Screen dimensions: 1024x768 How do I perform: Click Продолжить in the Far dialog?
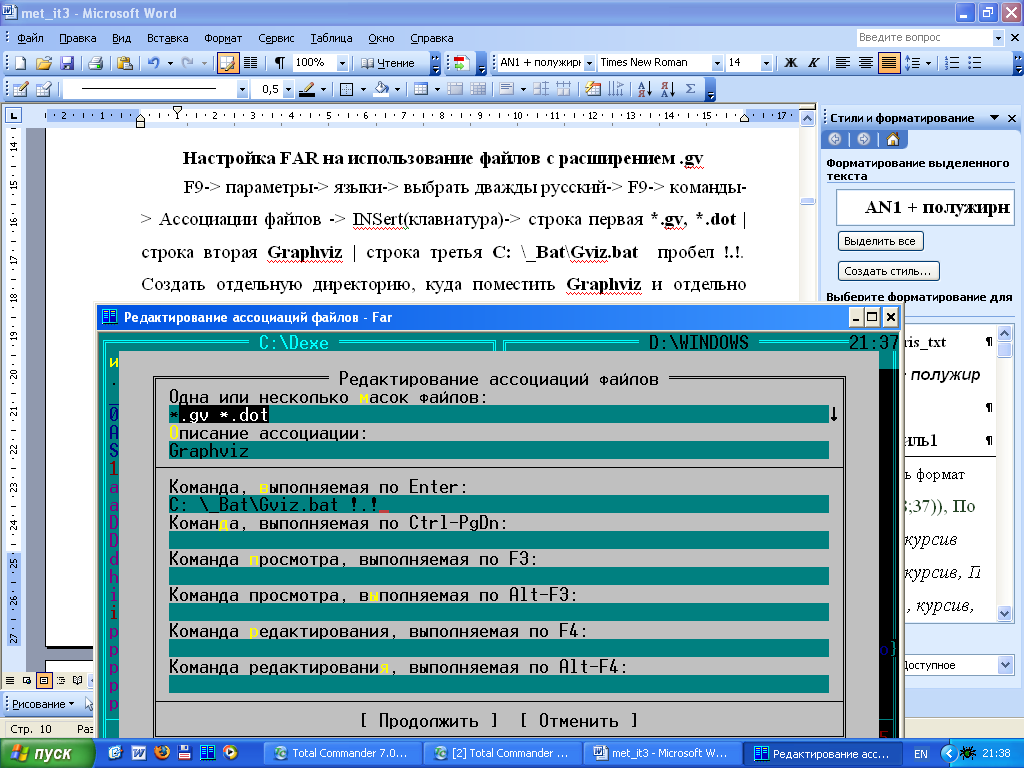pyautogui.click(x=428, y=720)
